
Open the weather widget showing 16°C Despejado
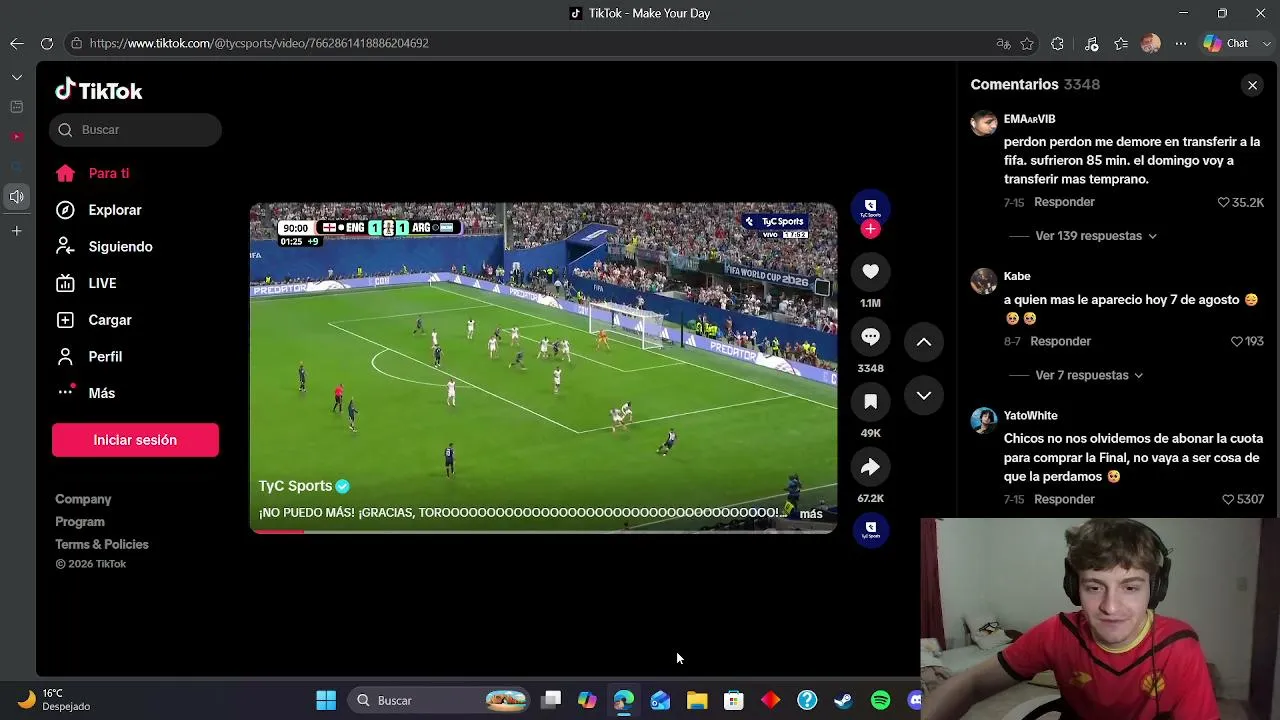pos(56,700)
